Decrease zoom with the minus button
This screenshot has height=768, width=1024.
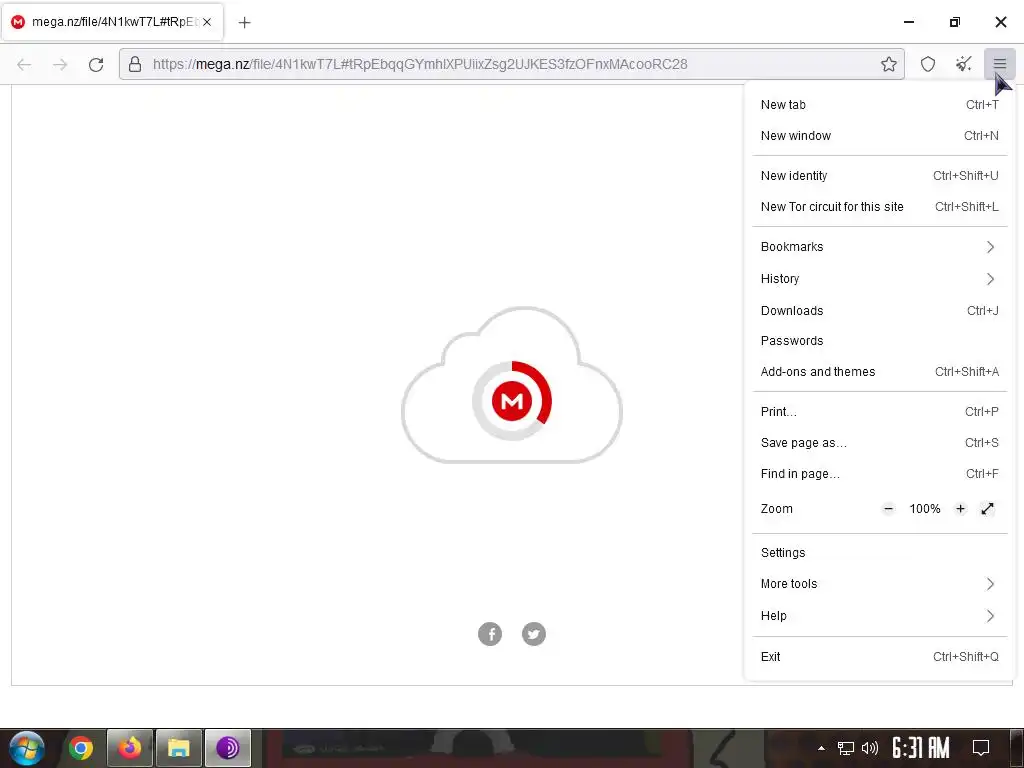[888, 509]
